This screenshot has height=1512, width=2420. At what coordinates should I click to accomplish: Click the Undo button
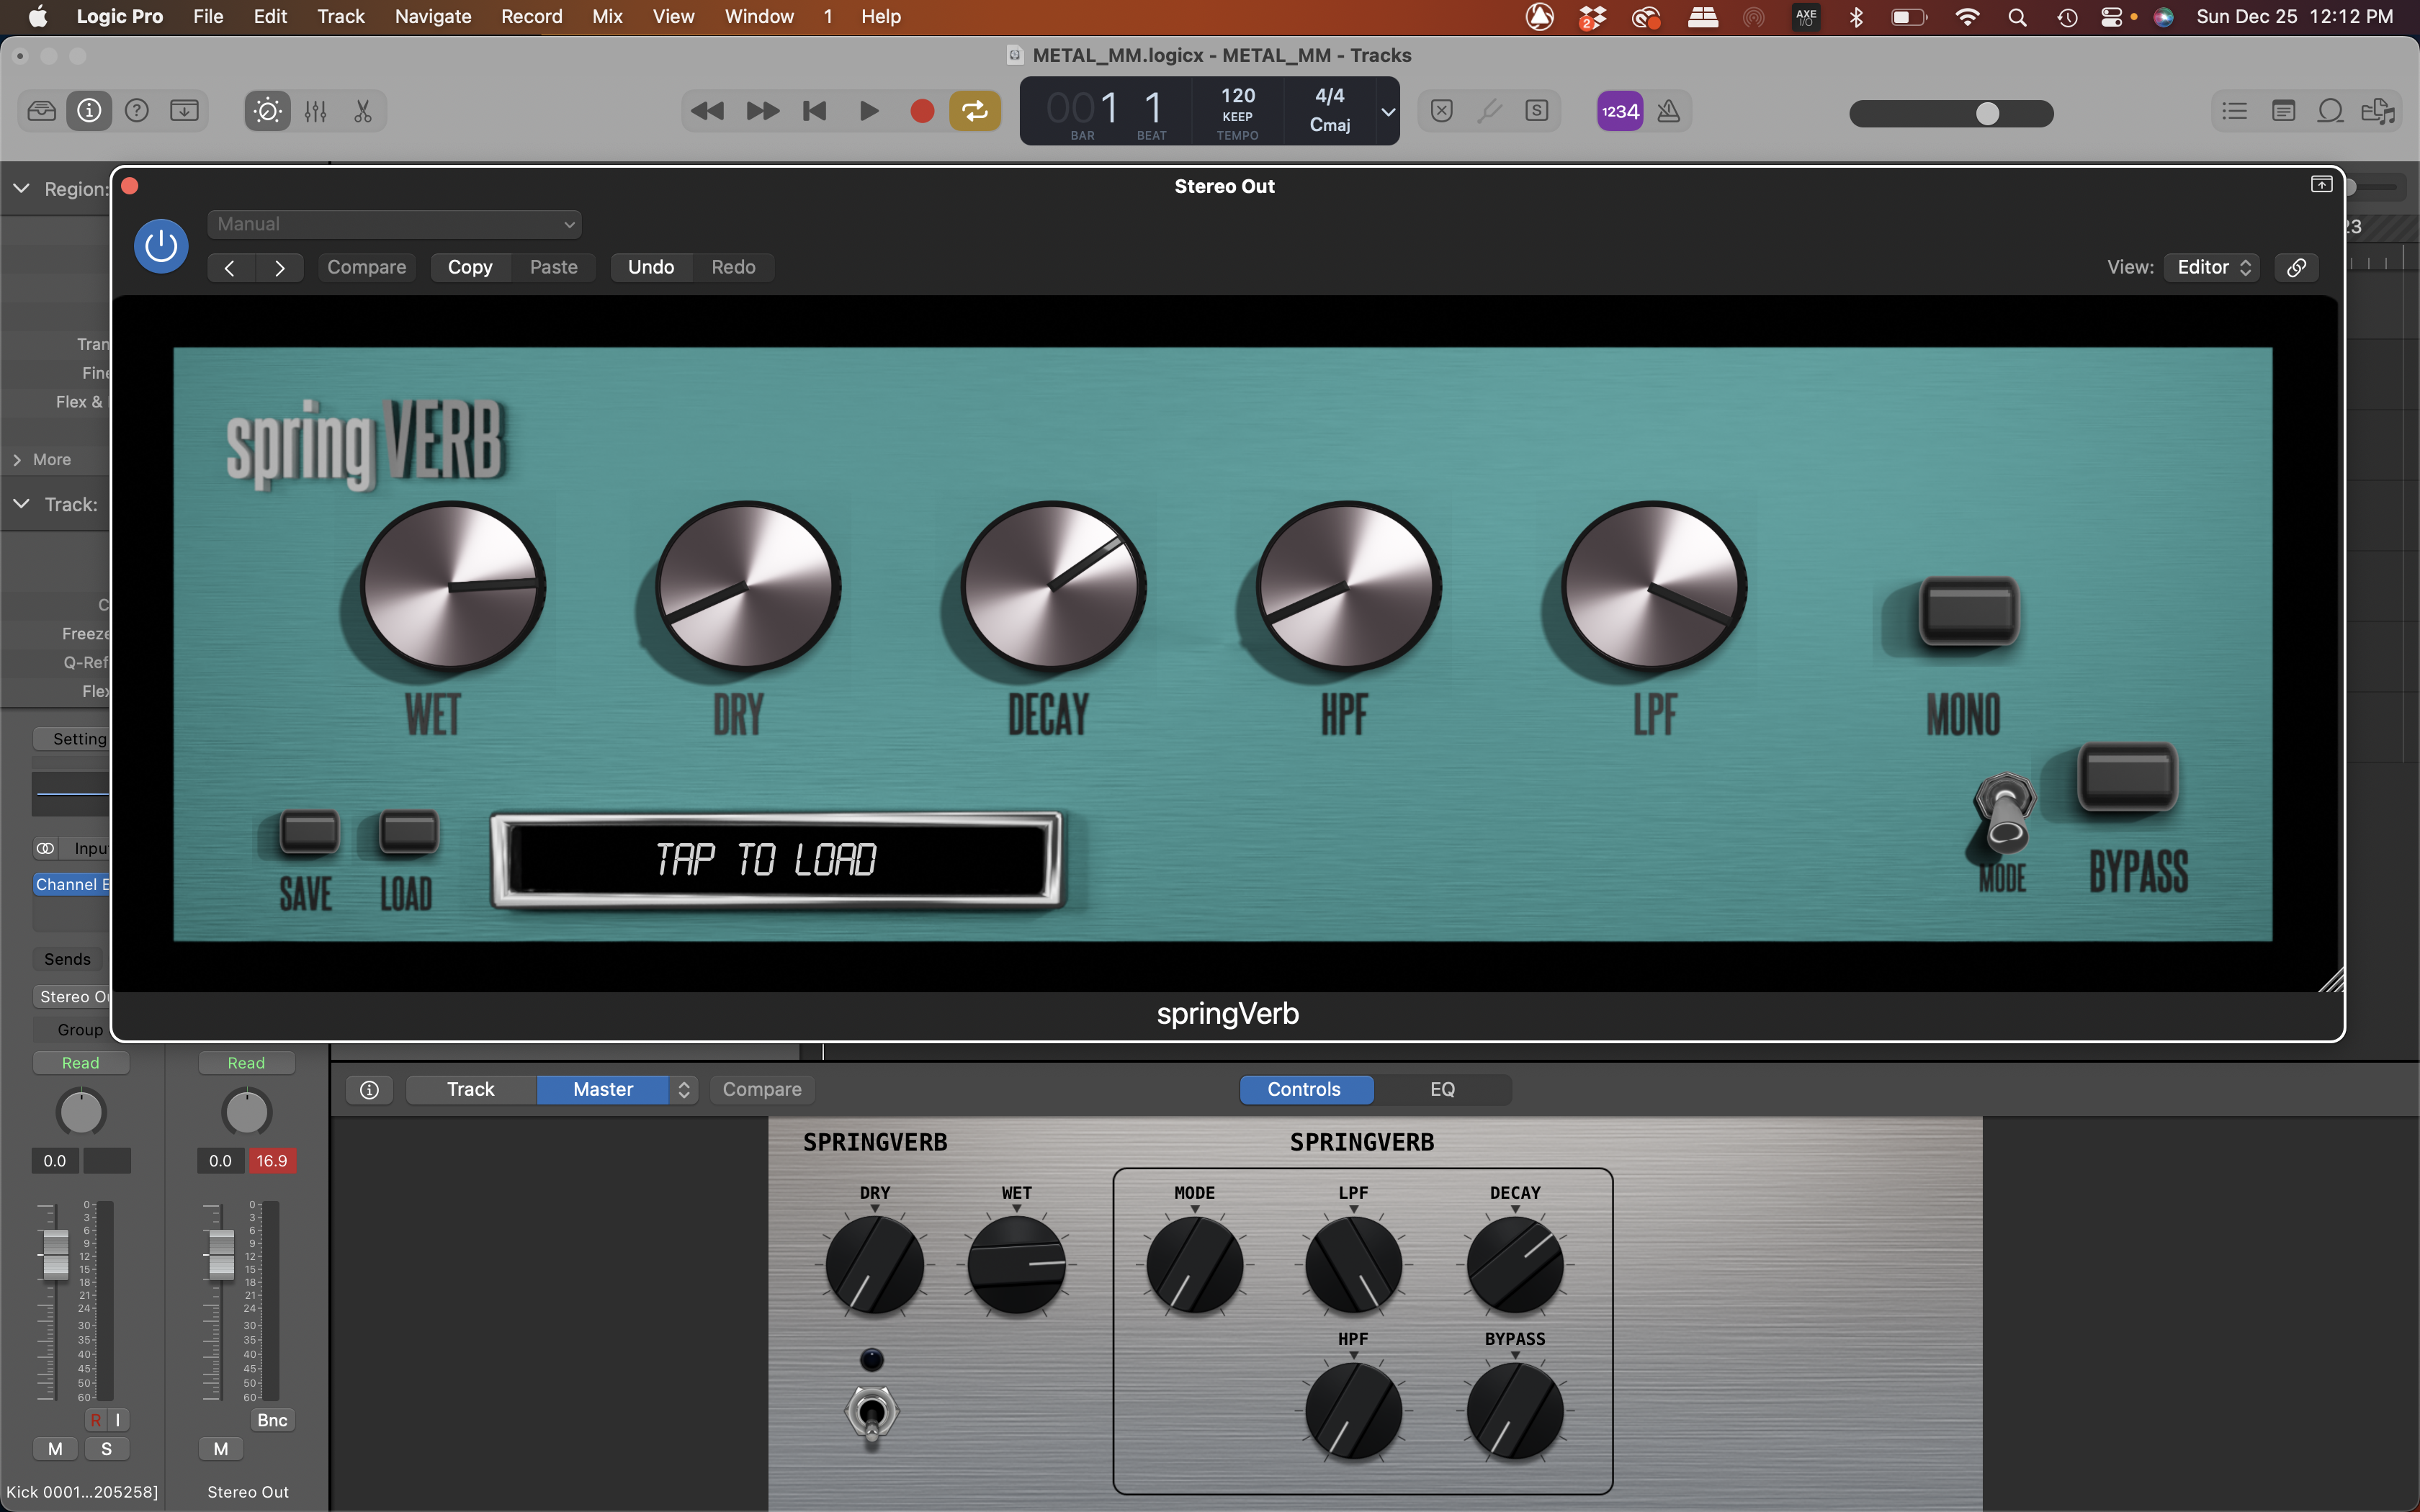pyautogui.click(x=651, y=267)
